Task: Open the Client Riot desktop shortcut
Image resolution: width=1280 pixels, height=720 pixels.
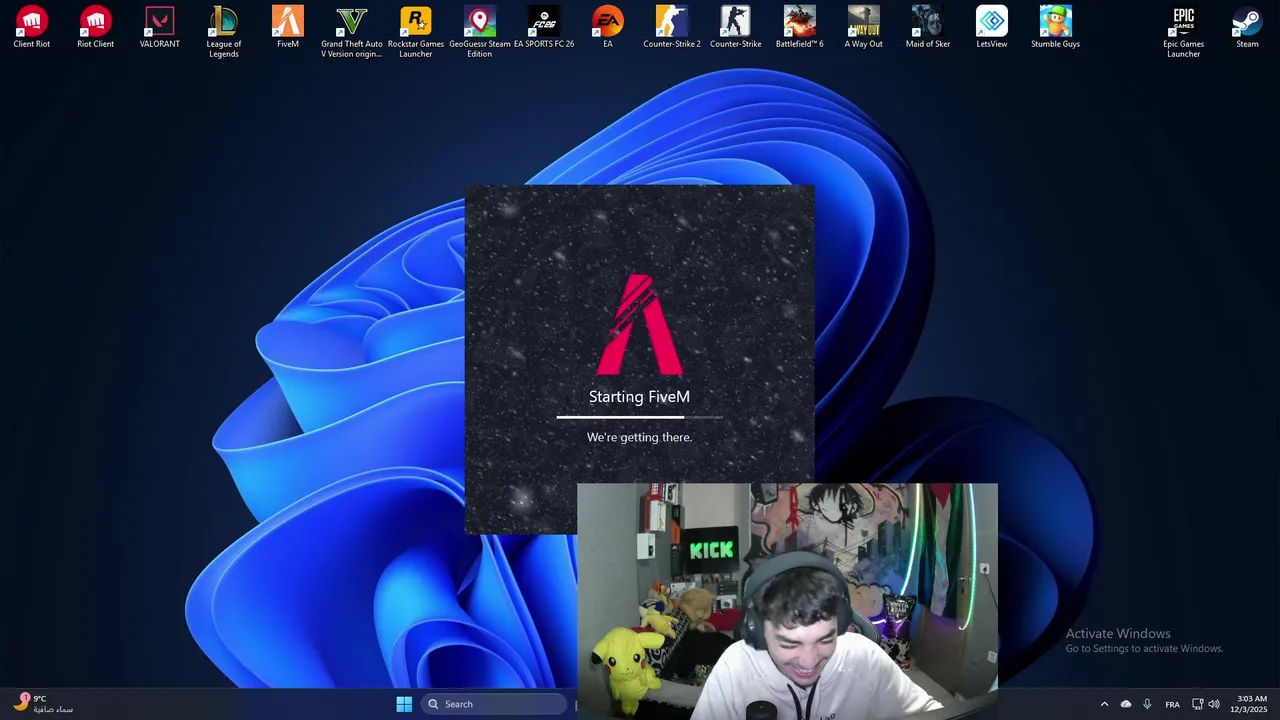Action: point(32,28)
